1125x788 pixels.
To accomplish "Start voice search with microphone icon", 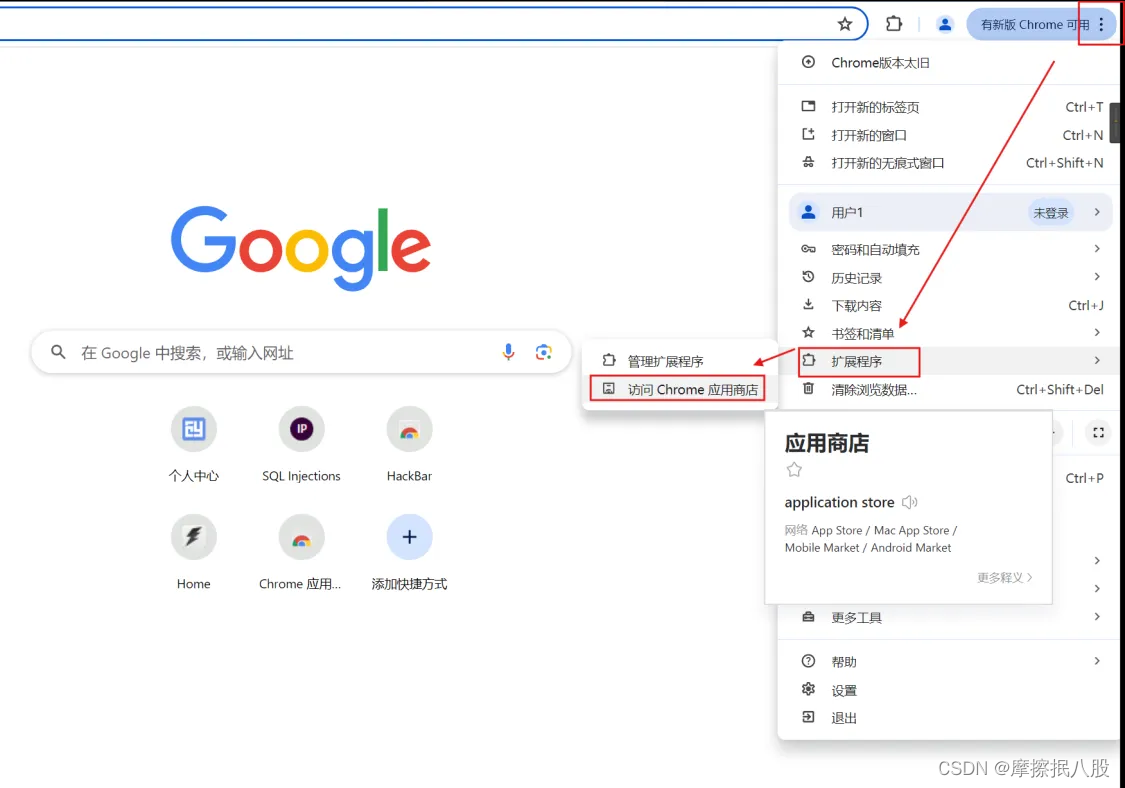I will [x=508, y=352].
